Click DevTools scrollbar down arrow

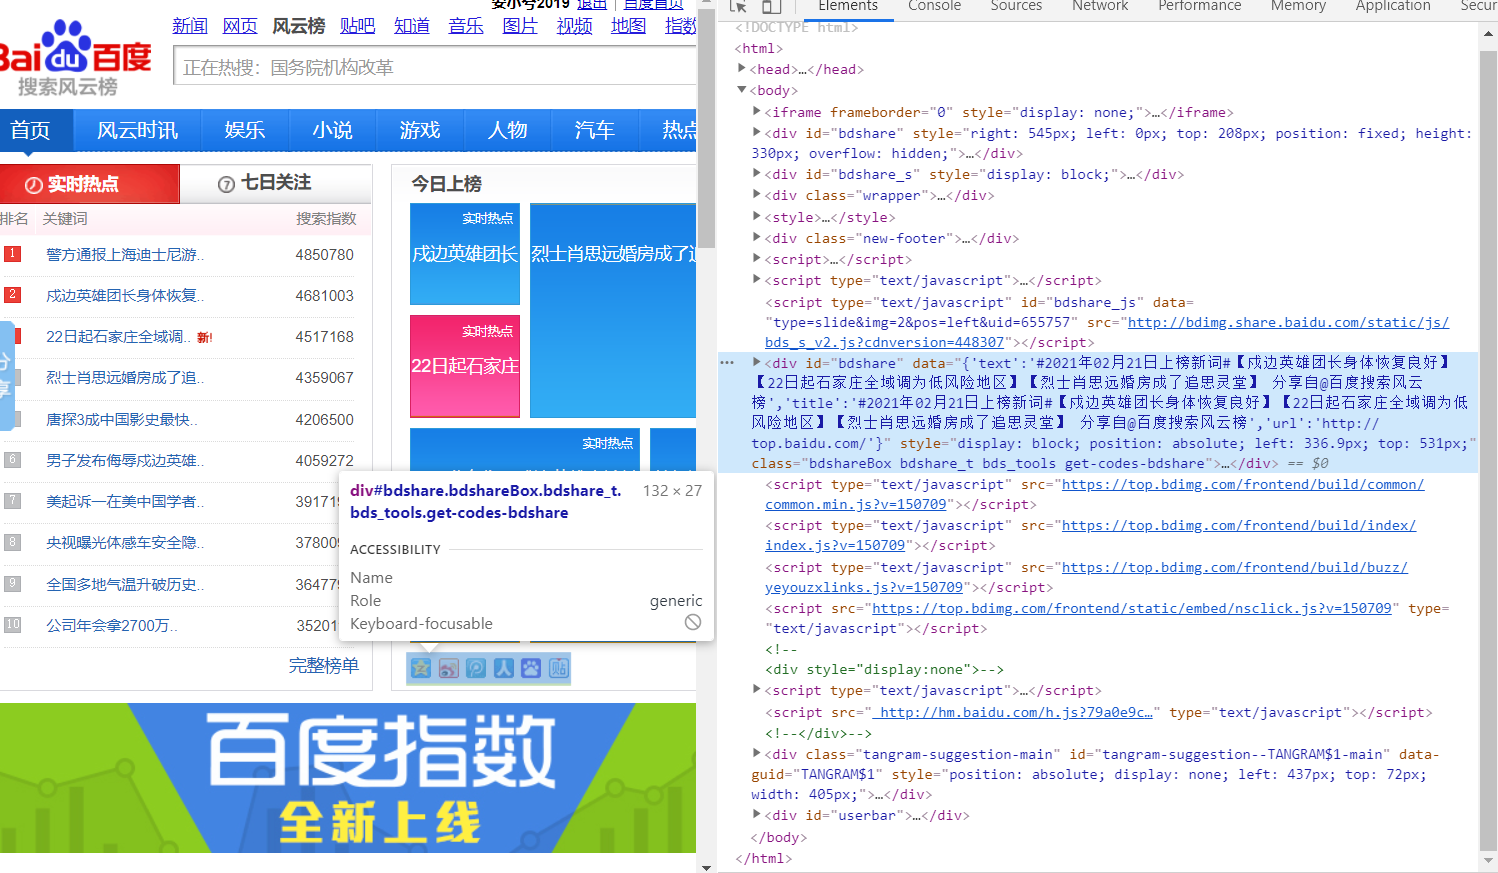tap(1488, 861)
